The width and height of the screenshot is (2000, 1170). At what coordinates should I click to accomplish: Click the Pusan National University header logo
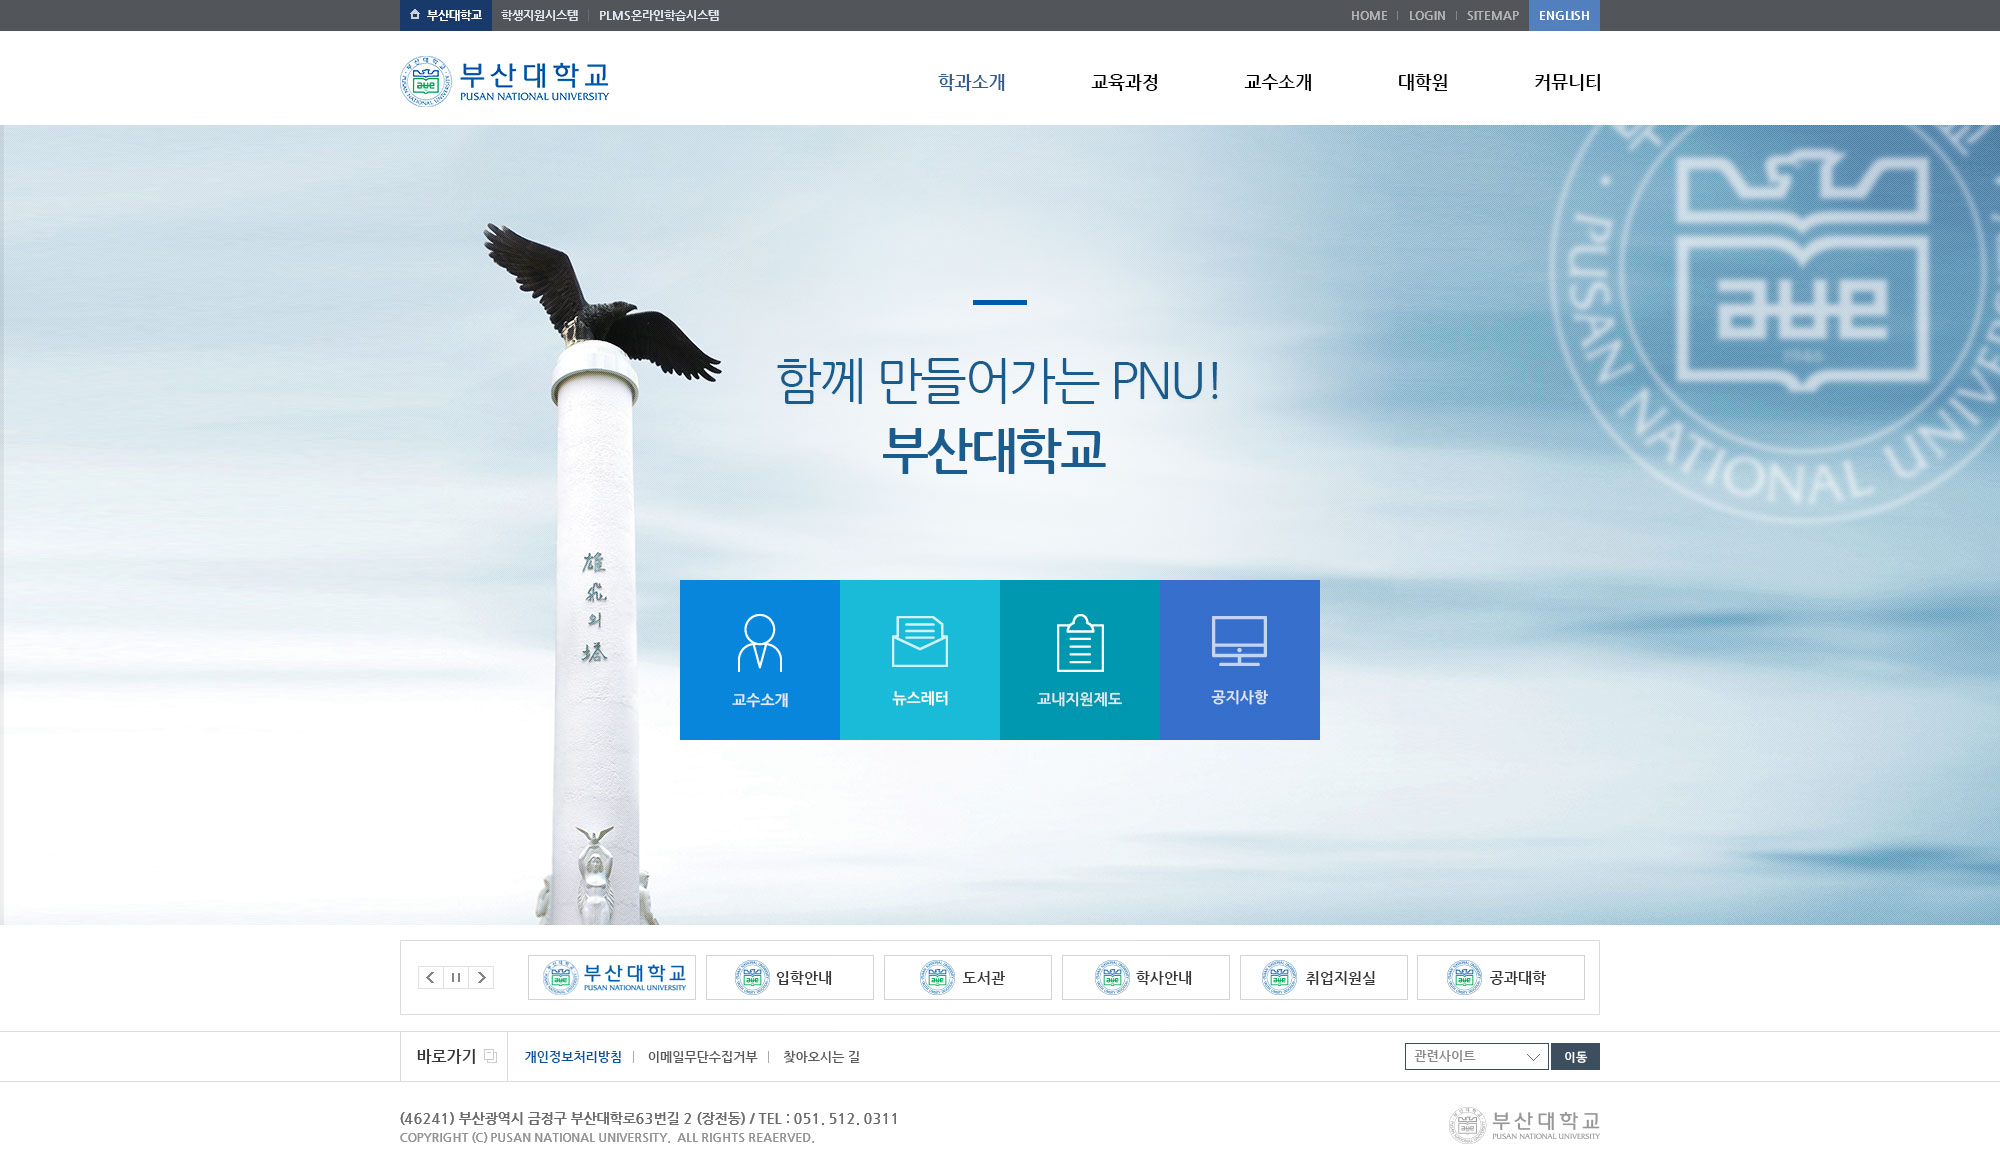tap(505, 81)
